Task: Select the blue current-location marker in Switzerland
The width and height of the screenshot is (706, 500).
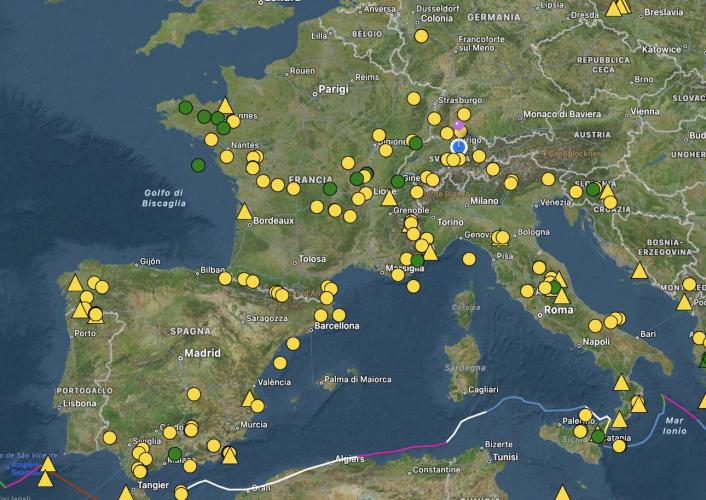Action: pos(458,147)
